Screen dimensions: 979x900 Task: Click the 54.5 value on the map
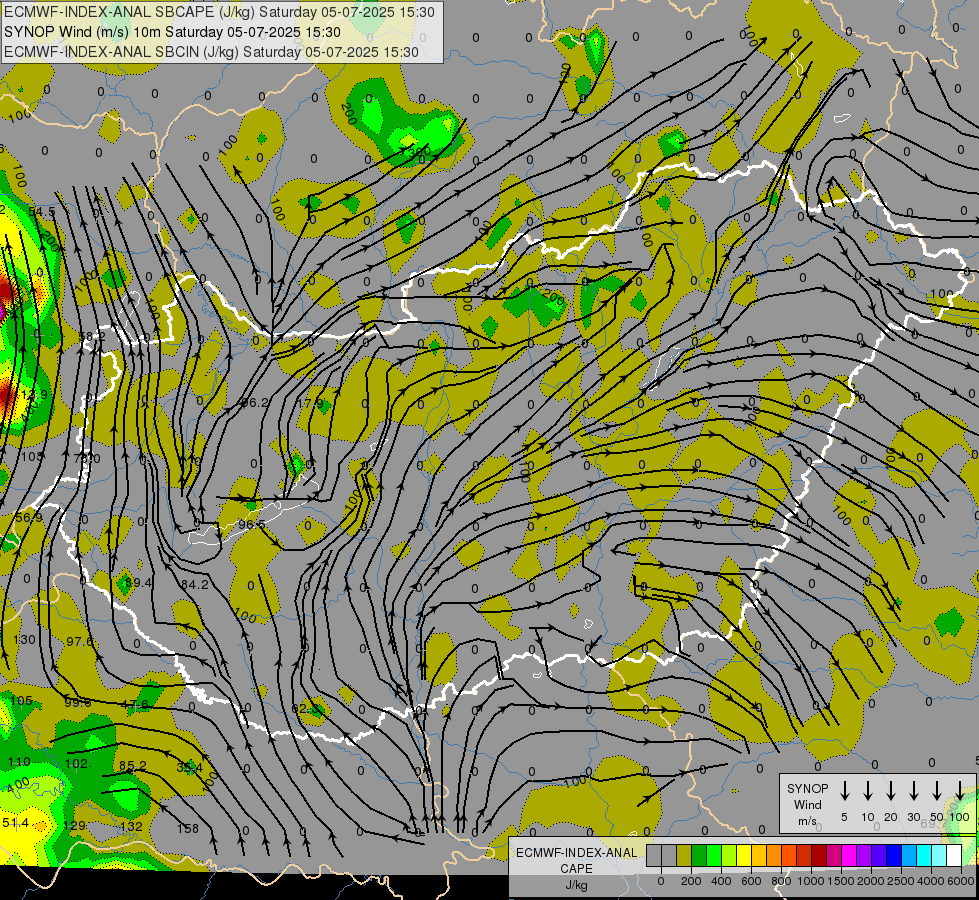coord(42,212)
